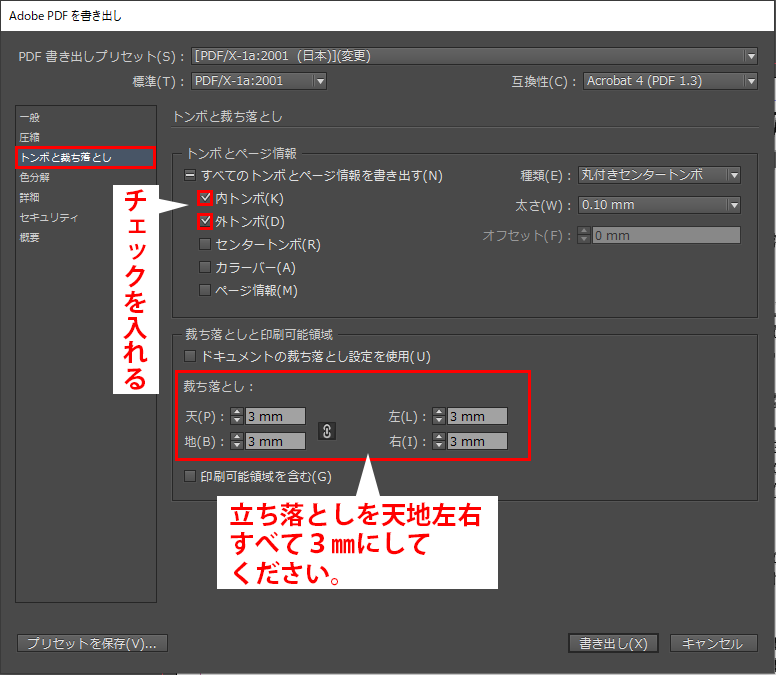Click 天(P) bleed value field
Viewport: 776px width, 675px height.
tap(275, 416)
